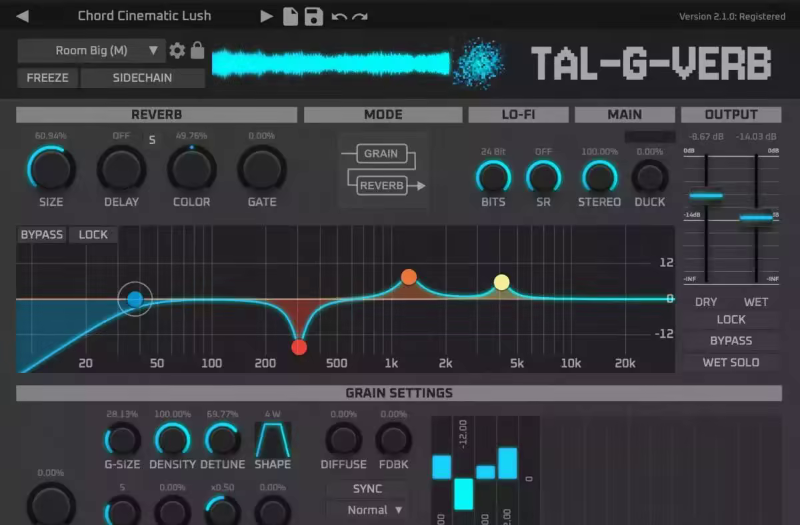The height and width of the screenshot is (525, 800).
Task: Redo change with forward curved arrow
Action: [x=360, y=17]
